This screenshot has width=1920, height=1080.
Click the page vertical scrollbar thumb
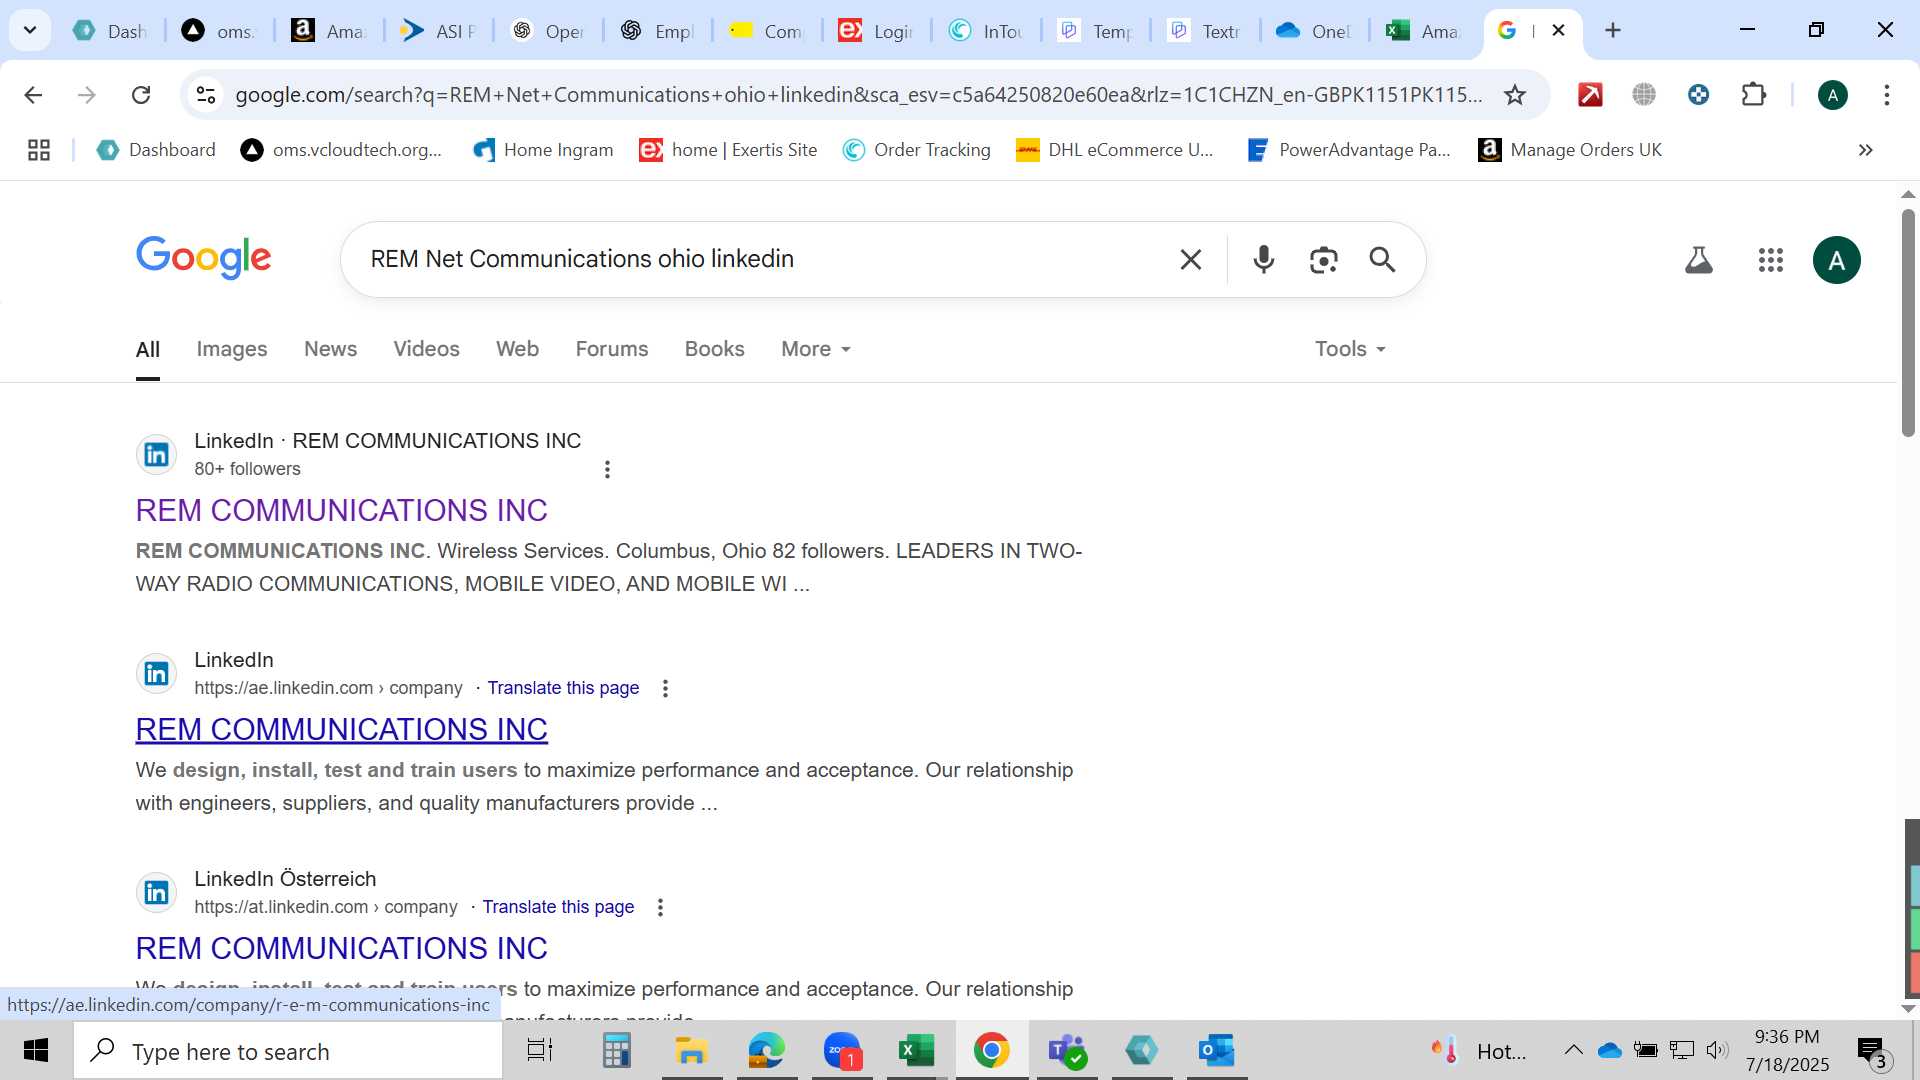tap(1908, 322)
